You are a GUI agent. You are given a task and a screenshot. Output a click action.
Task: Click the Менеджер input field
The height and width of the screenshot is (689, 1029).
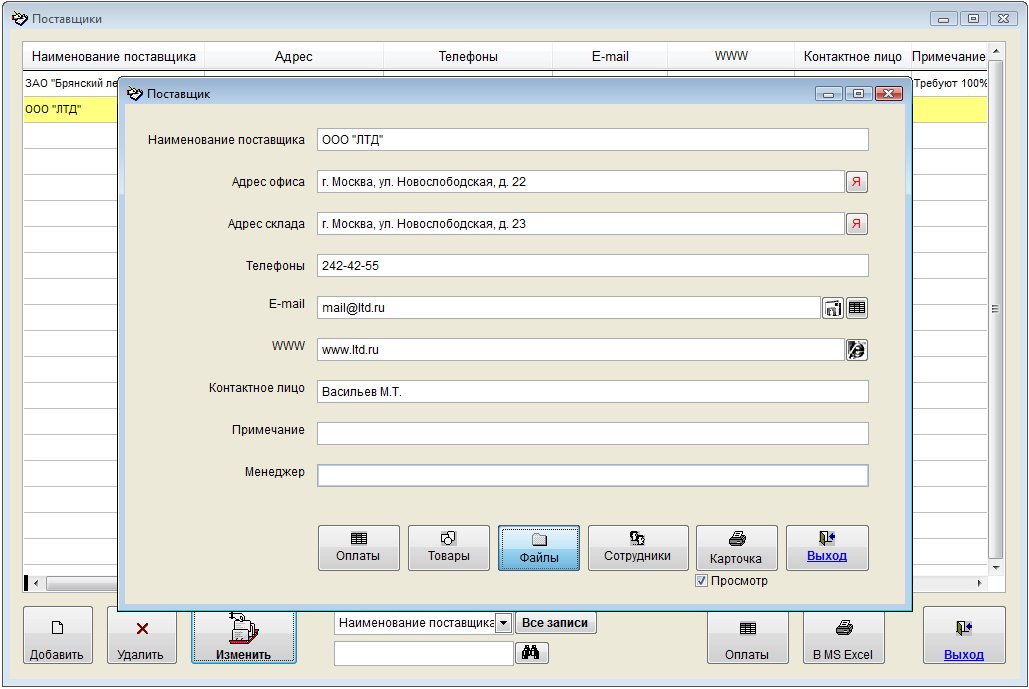pyautogui.click(x=592, y=476)
